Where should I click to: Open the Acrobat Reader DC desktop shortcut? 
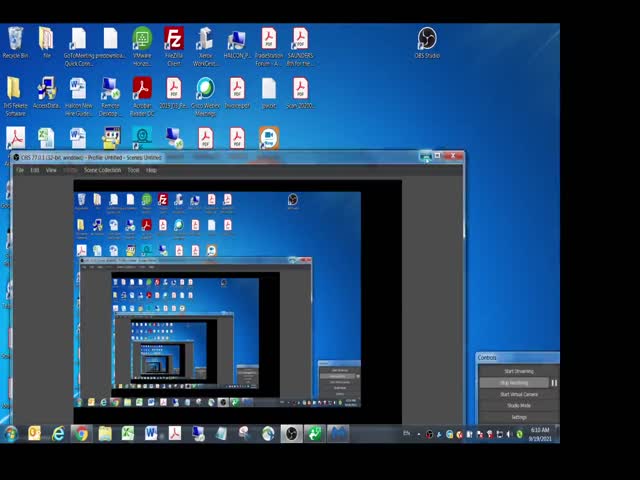pos(142,91)
